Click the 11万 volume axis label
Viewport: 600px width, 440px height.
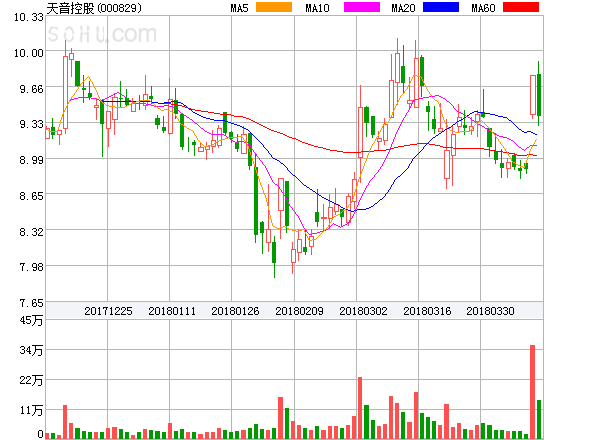click(31, 410)
